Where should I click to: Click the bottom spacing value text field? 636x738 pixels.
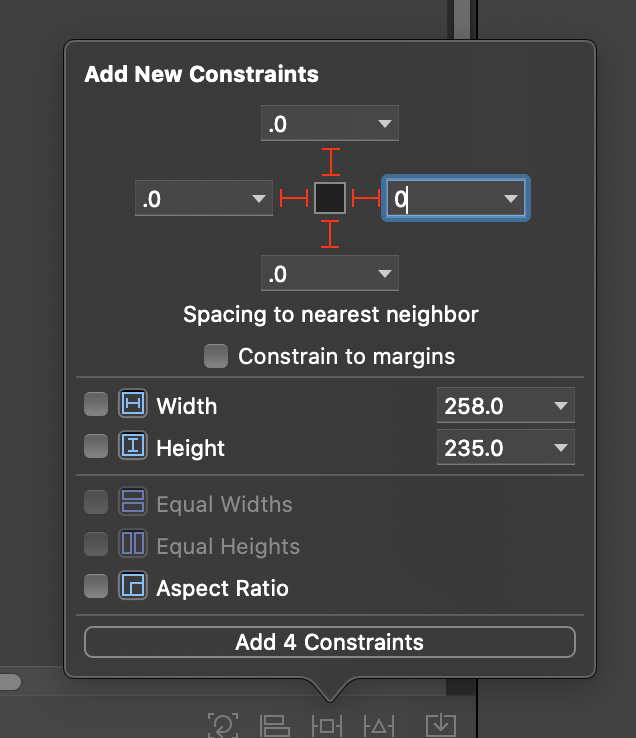[315, 273]
